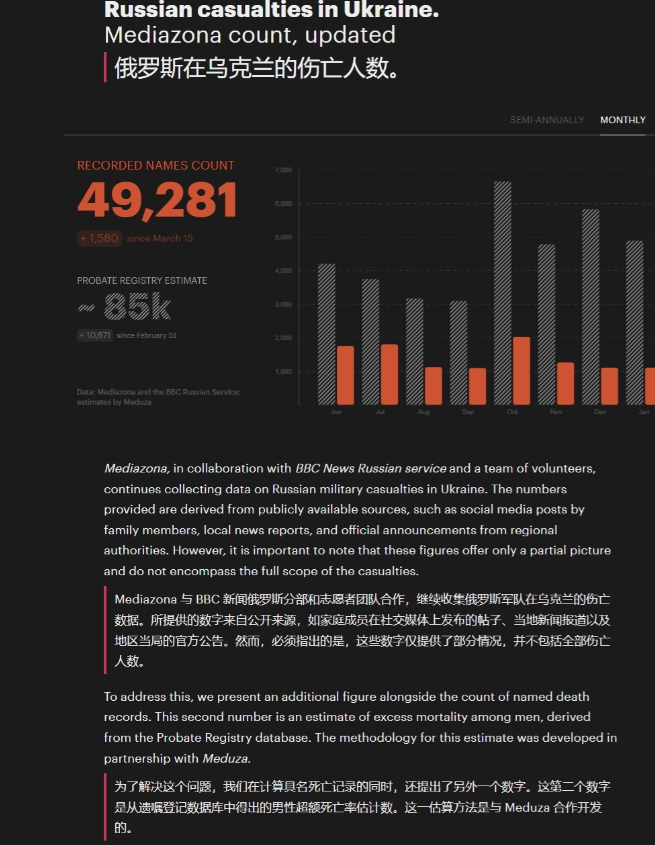Click the 49,281 recorded names number

point(157,200)
